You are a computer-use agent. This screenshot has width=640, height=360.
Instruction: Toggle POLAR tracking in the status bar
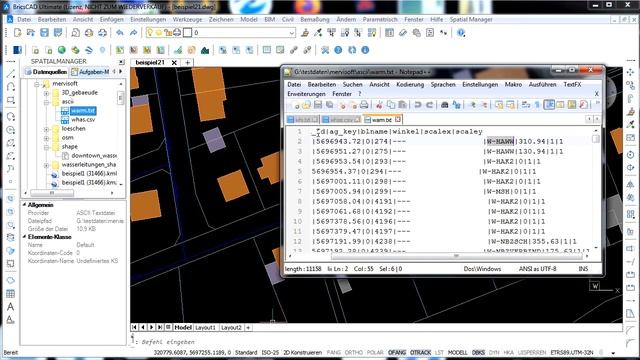(x=375, y=353)
